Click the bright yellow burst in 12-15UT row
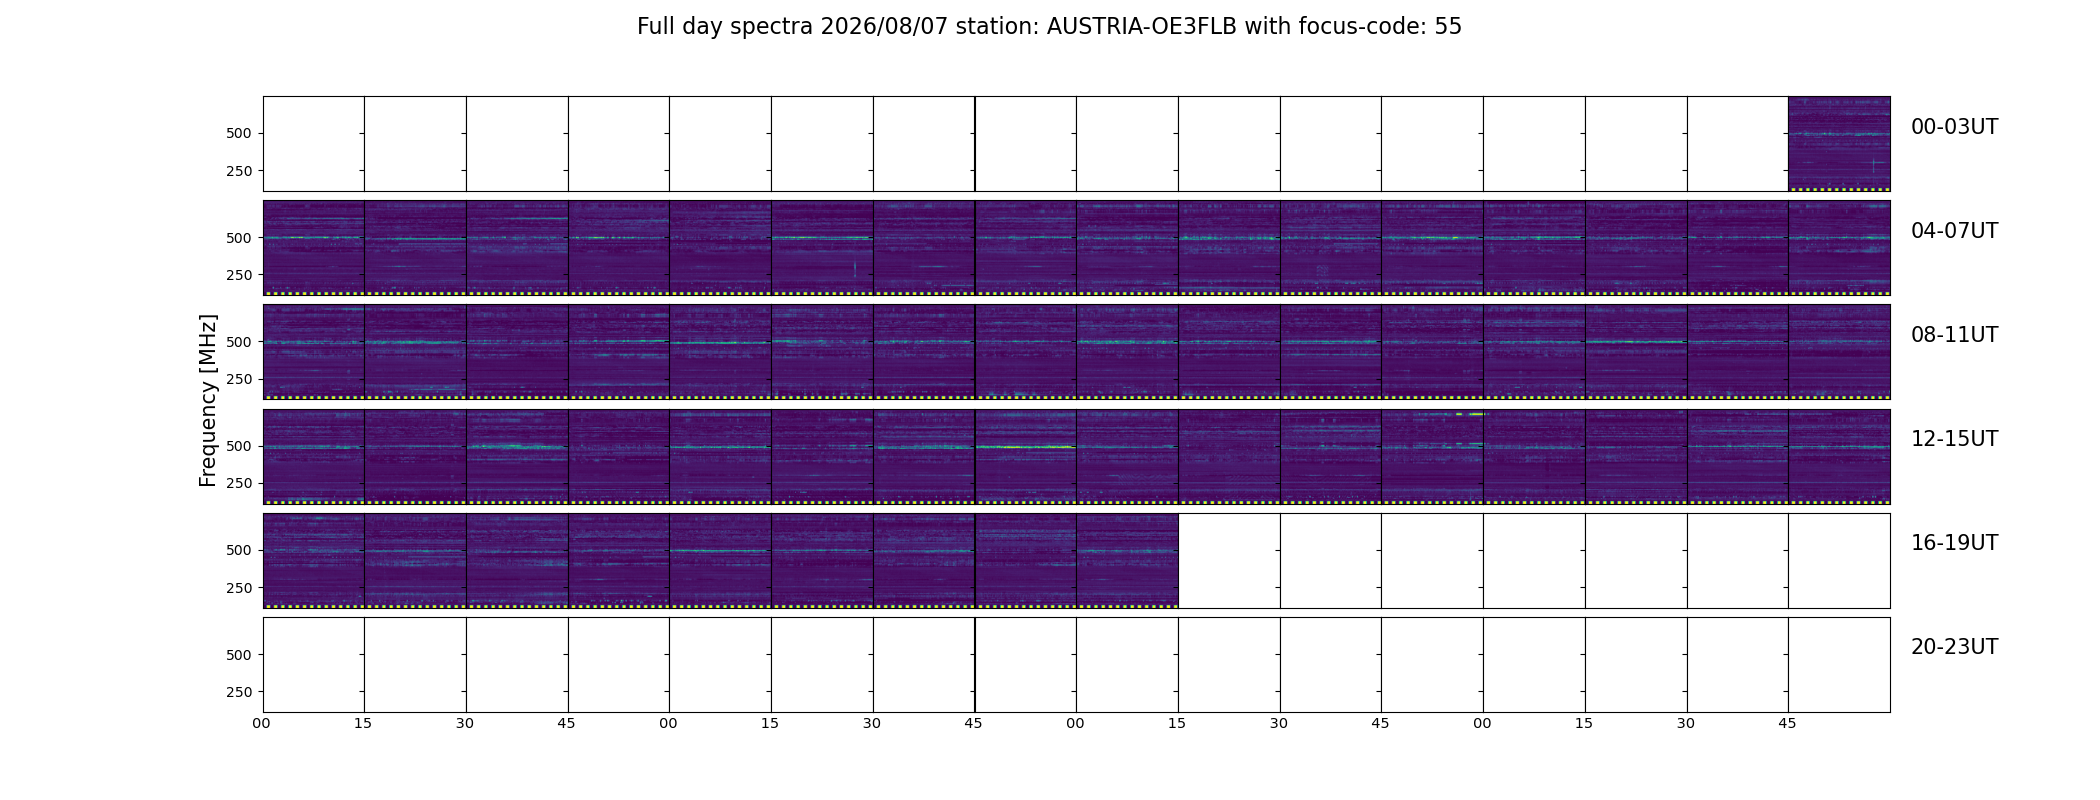This screenshot has height=800, width=2100. [1471, 414]
